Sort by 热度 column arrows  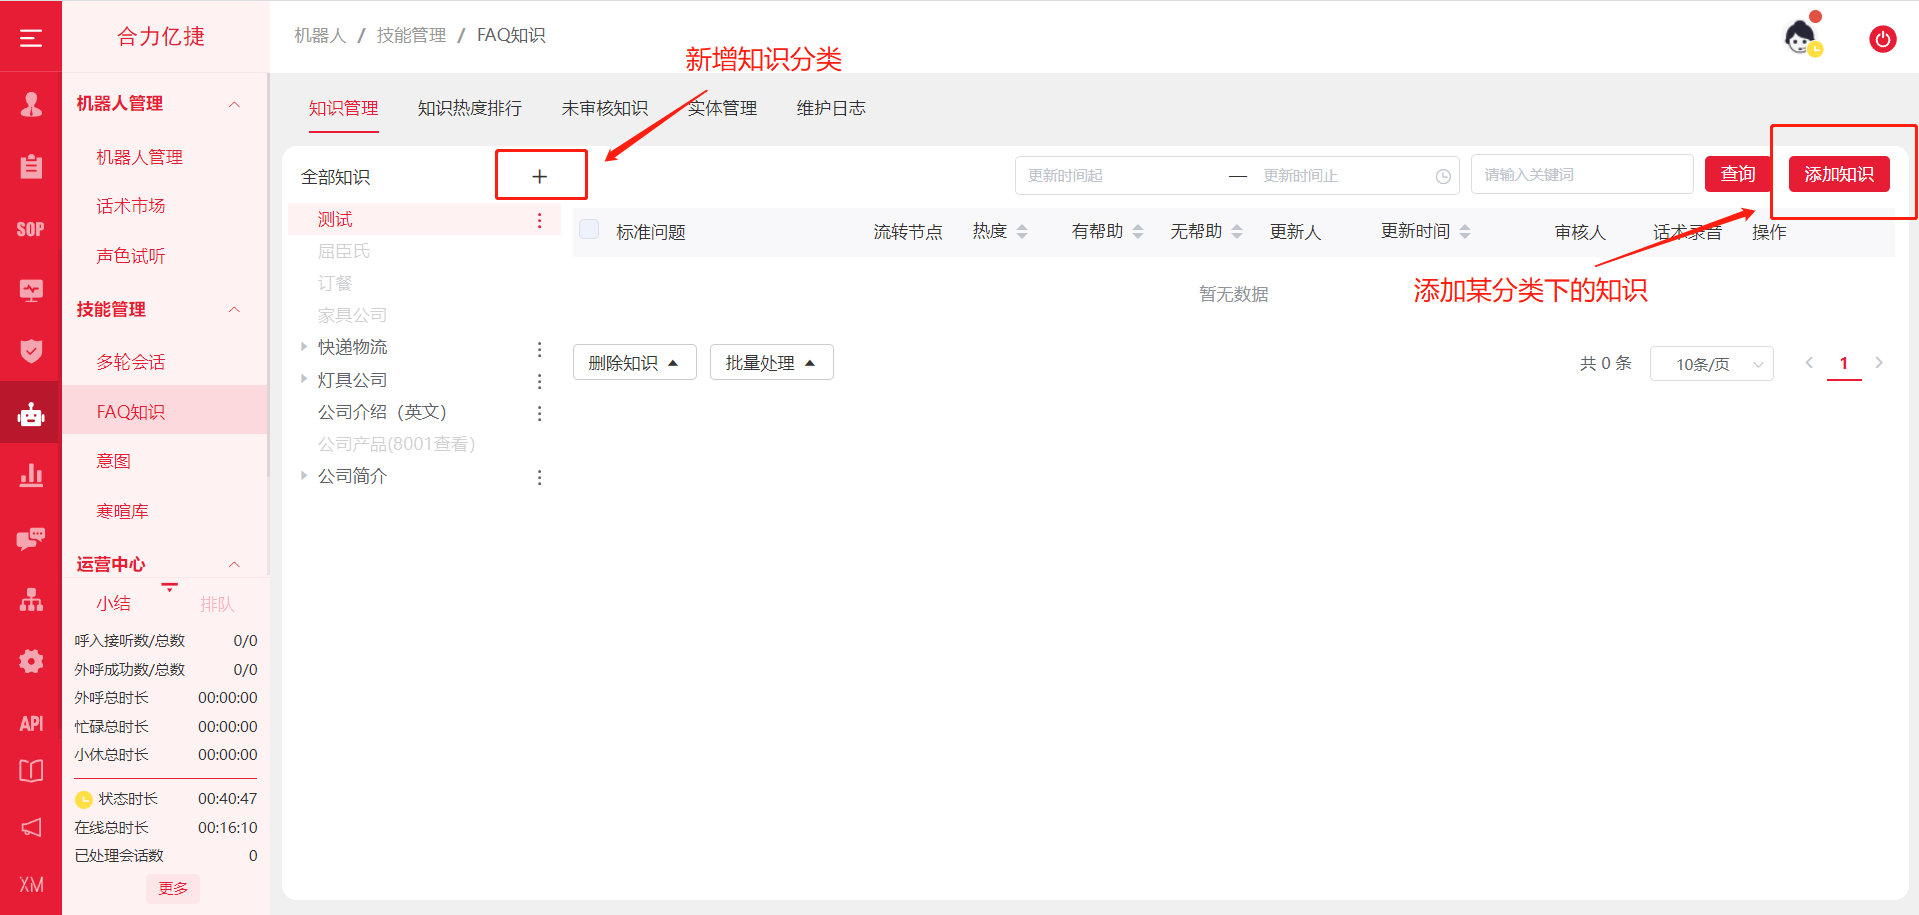pyautogui.click(x=1022, y=232)
